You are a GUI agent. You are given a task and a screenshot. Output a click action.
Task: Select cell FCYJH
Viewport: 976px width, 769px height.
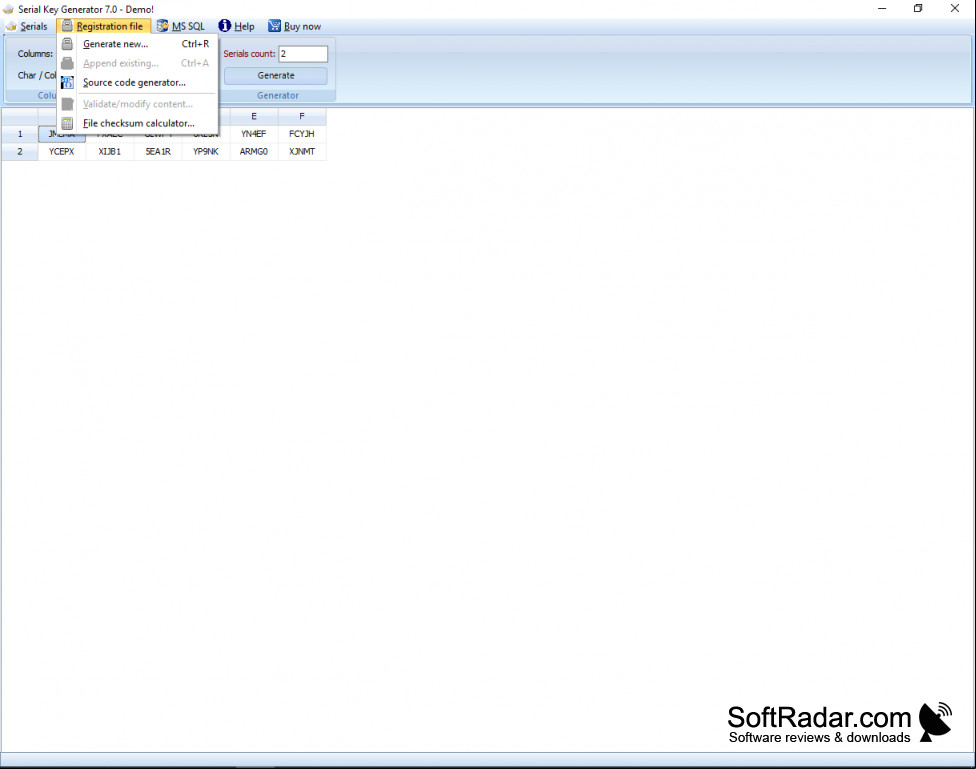click(x=302, y=134)
